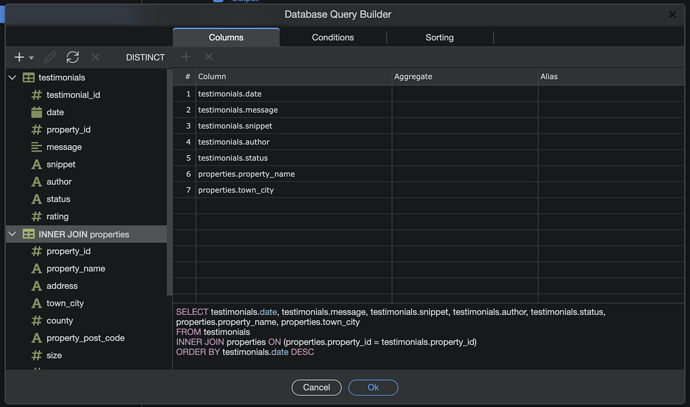690x407 pixels.
Task: Click the county number field icon
Action: [x=37, y=321]
